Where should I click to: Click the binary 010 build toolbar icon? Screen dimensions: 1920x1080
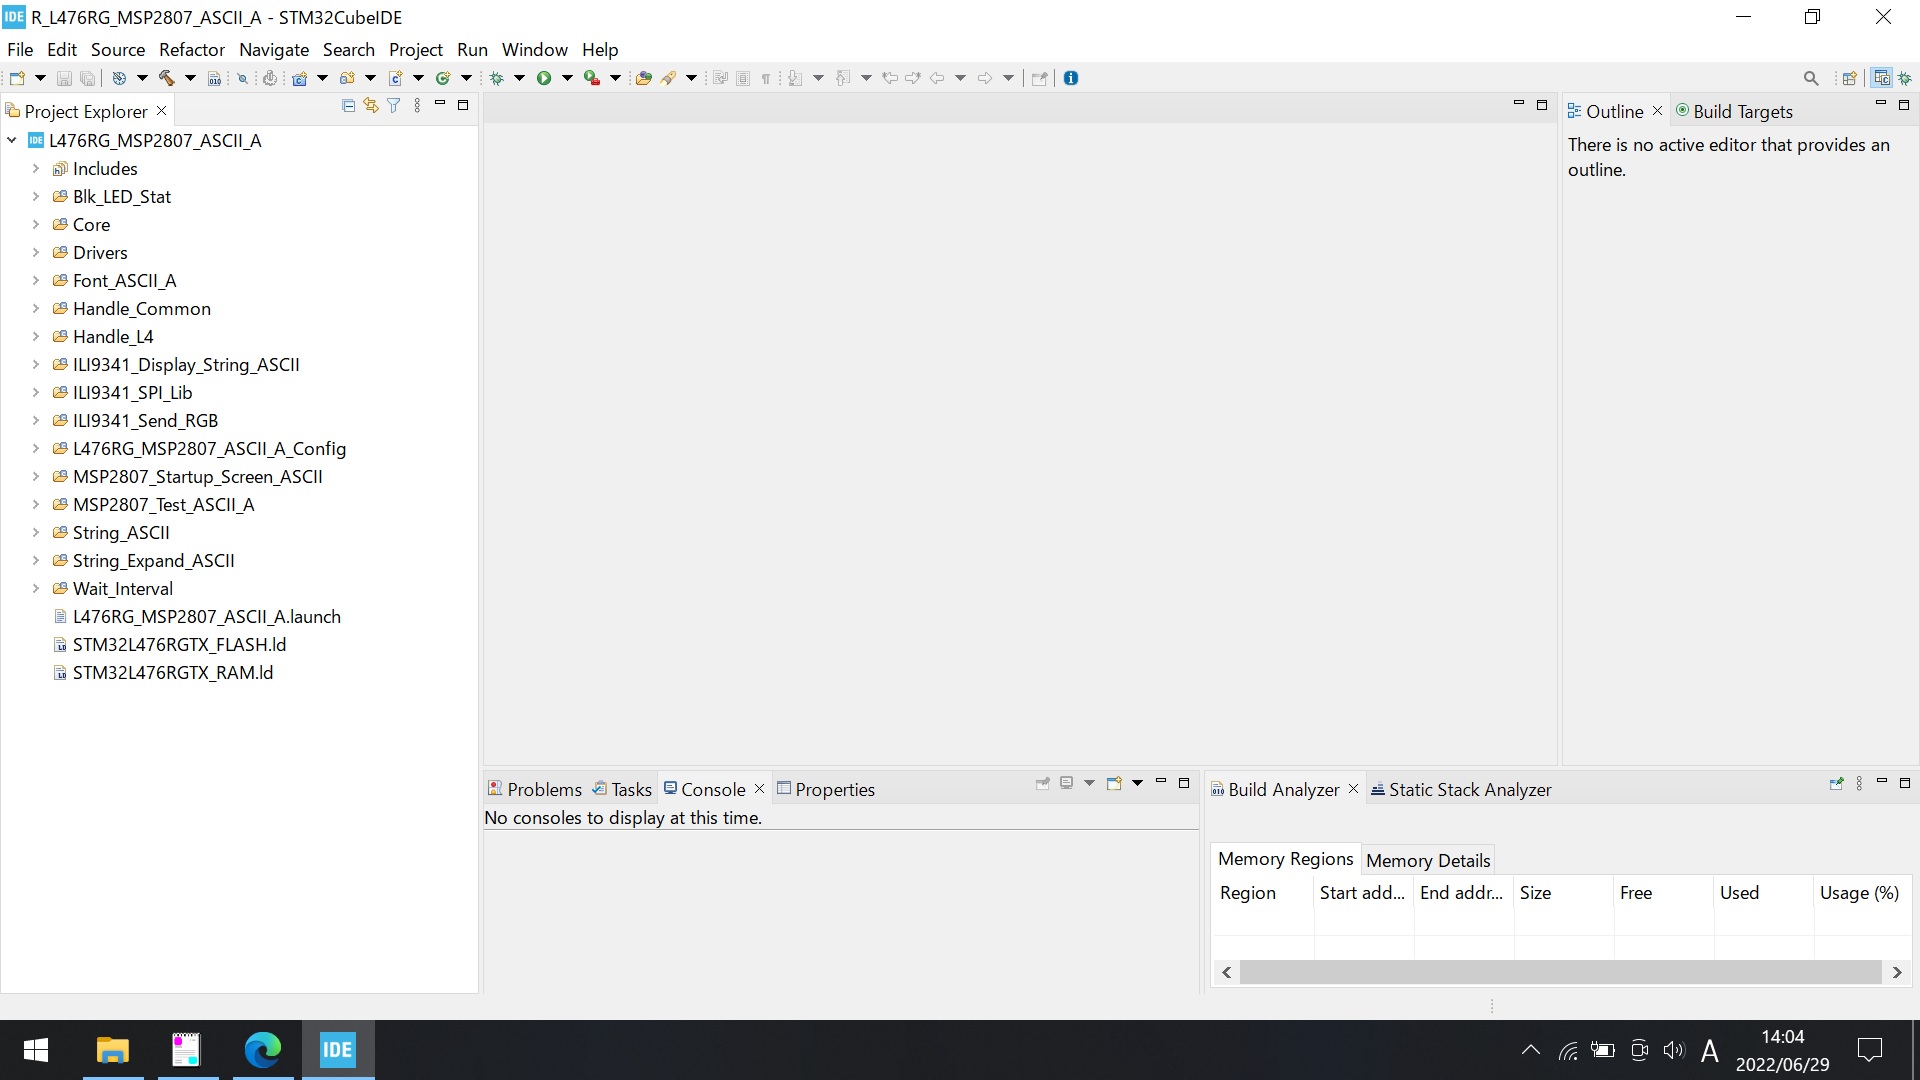[x=214, y=78]
